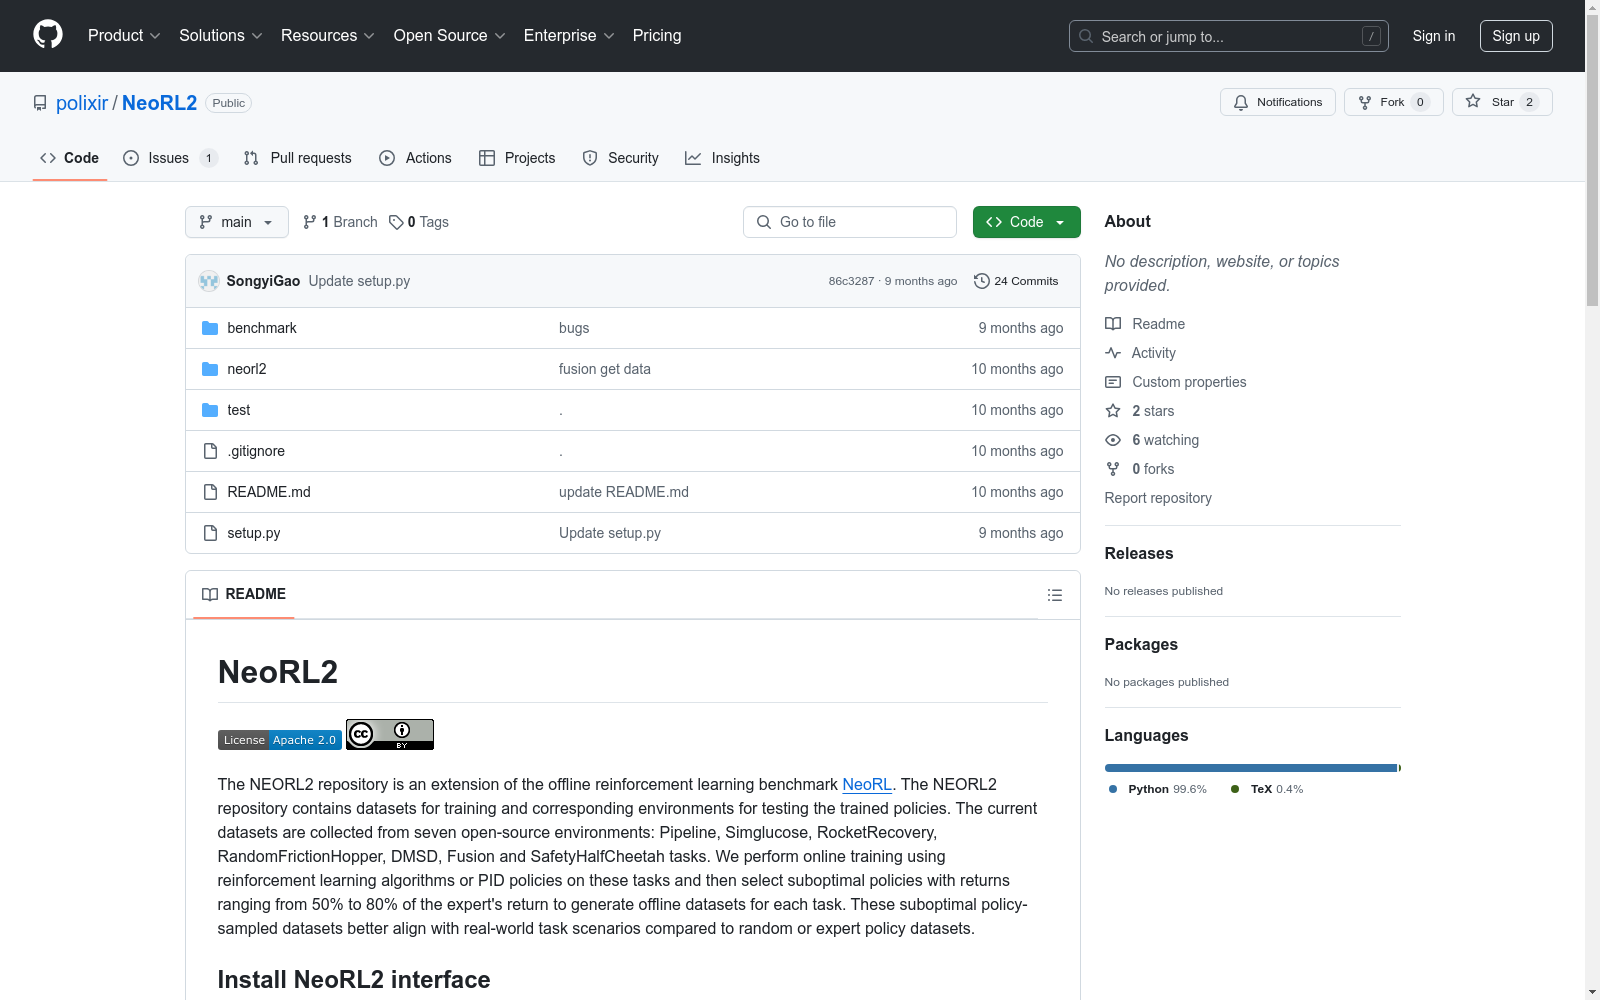Viewport: 1600px width, 1000px height.
Task: Click the Python 99.6% language link
Action: (1158, 789)
